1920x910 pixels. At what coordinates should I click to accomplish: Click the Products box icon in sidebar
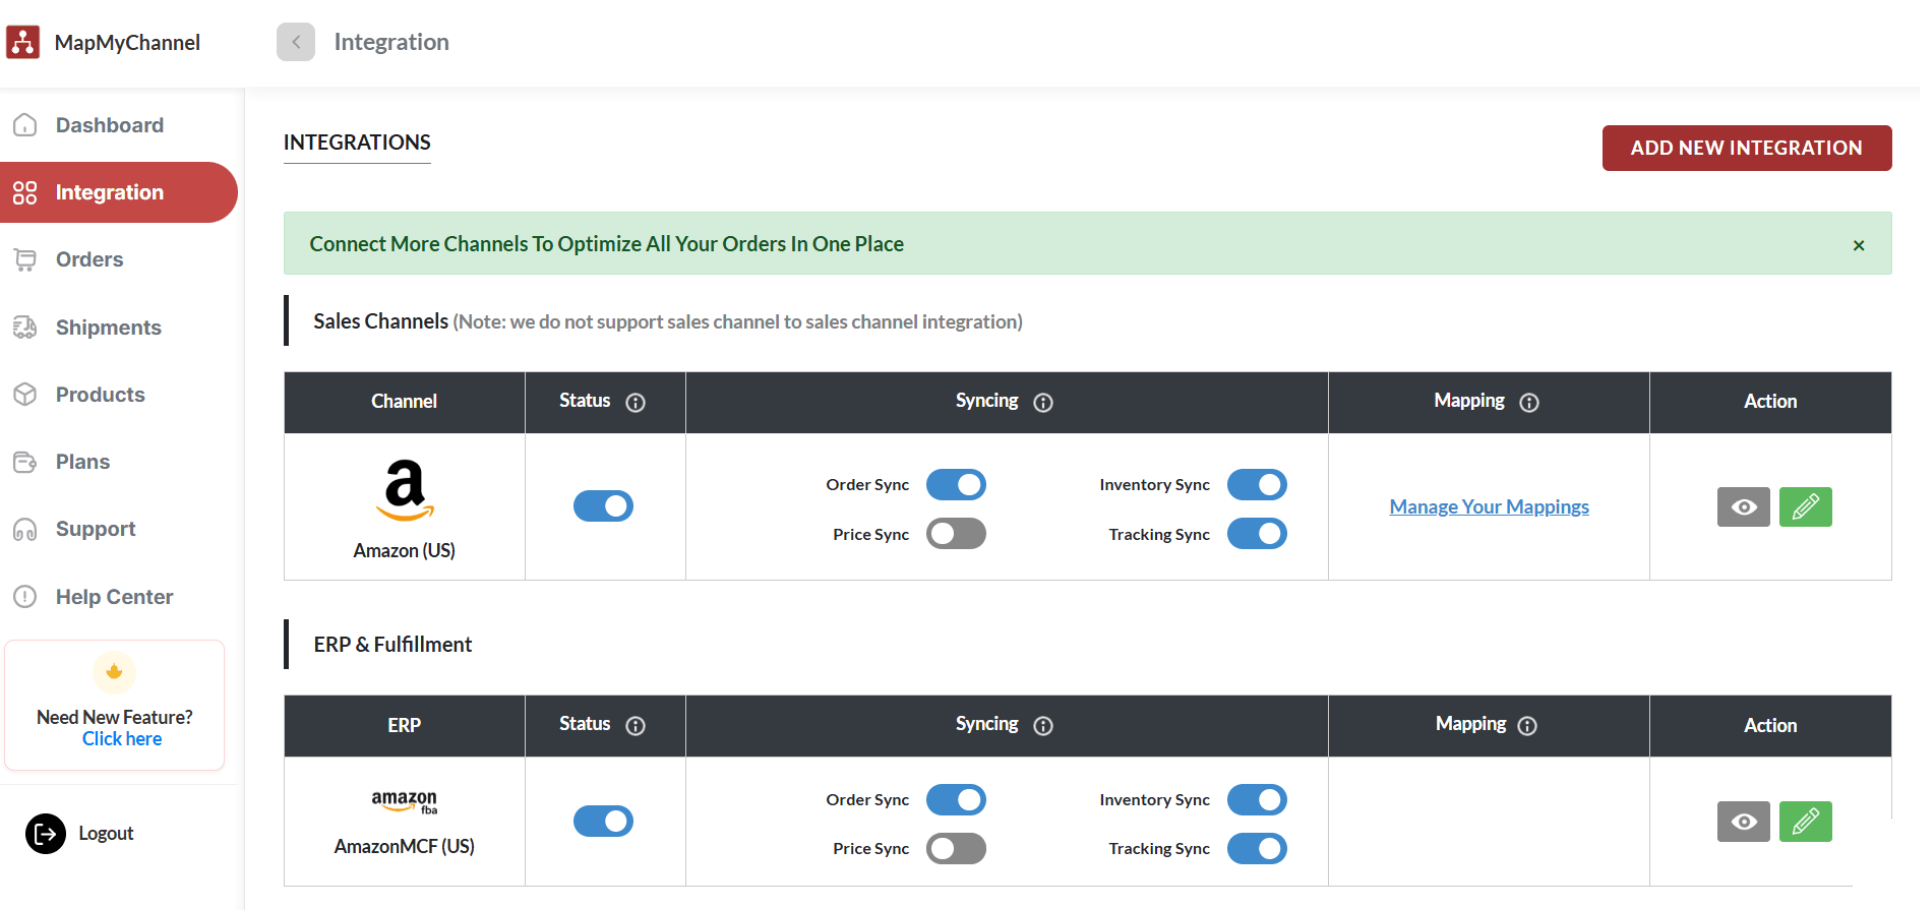click(x=25, y=394)
